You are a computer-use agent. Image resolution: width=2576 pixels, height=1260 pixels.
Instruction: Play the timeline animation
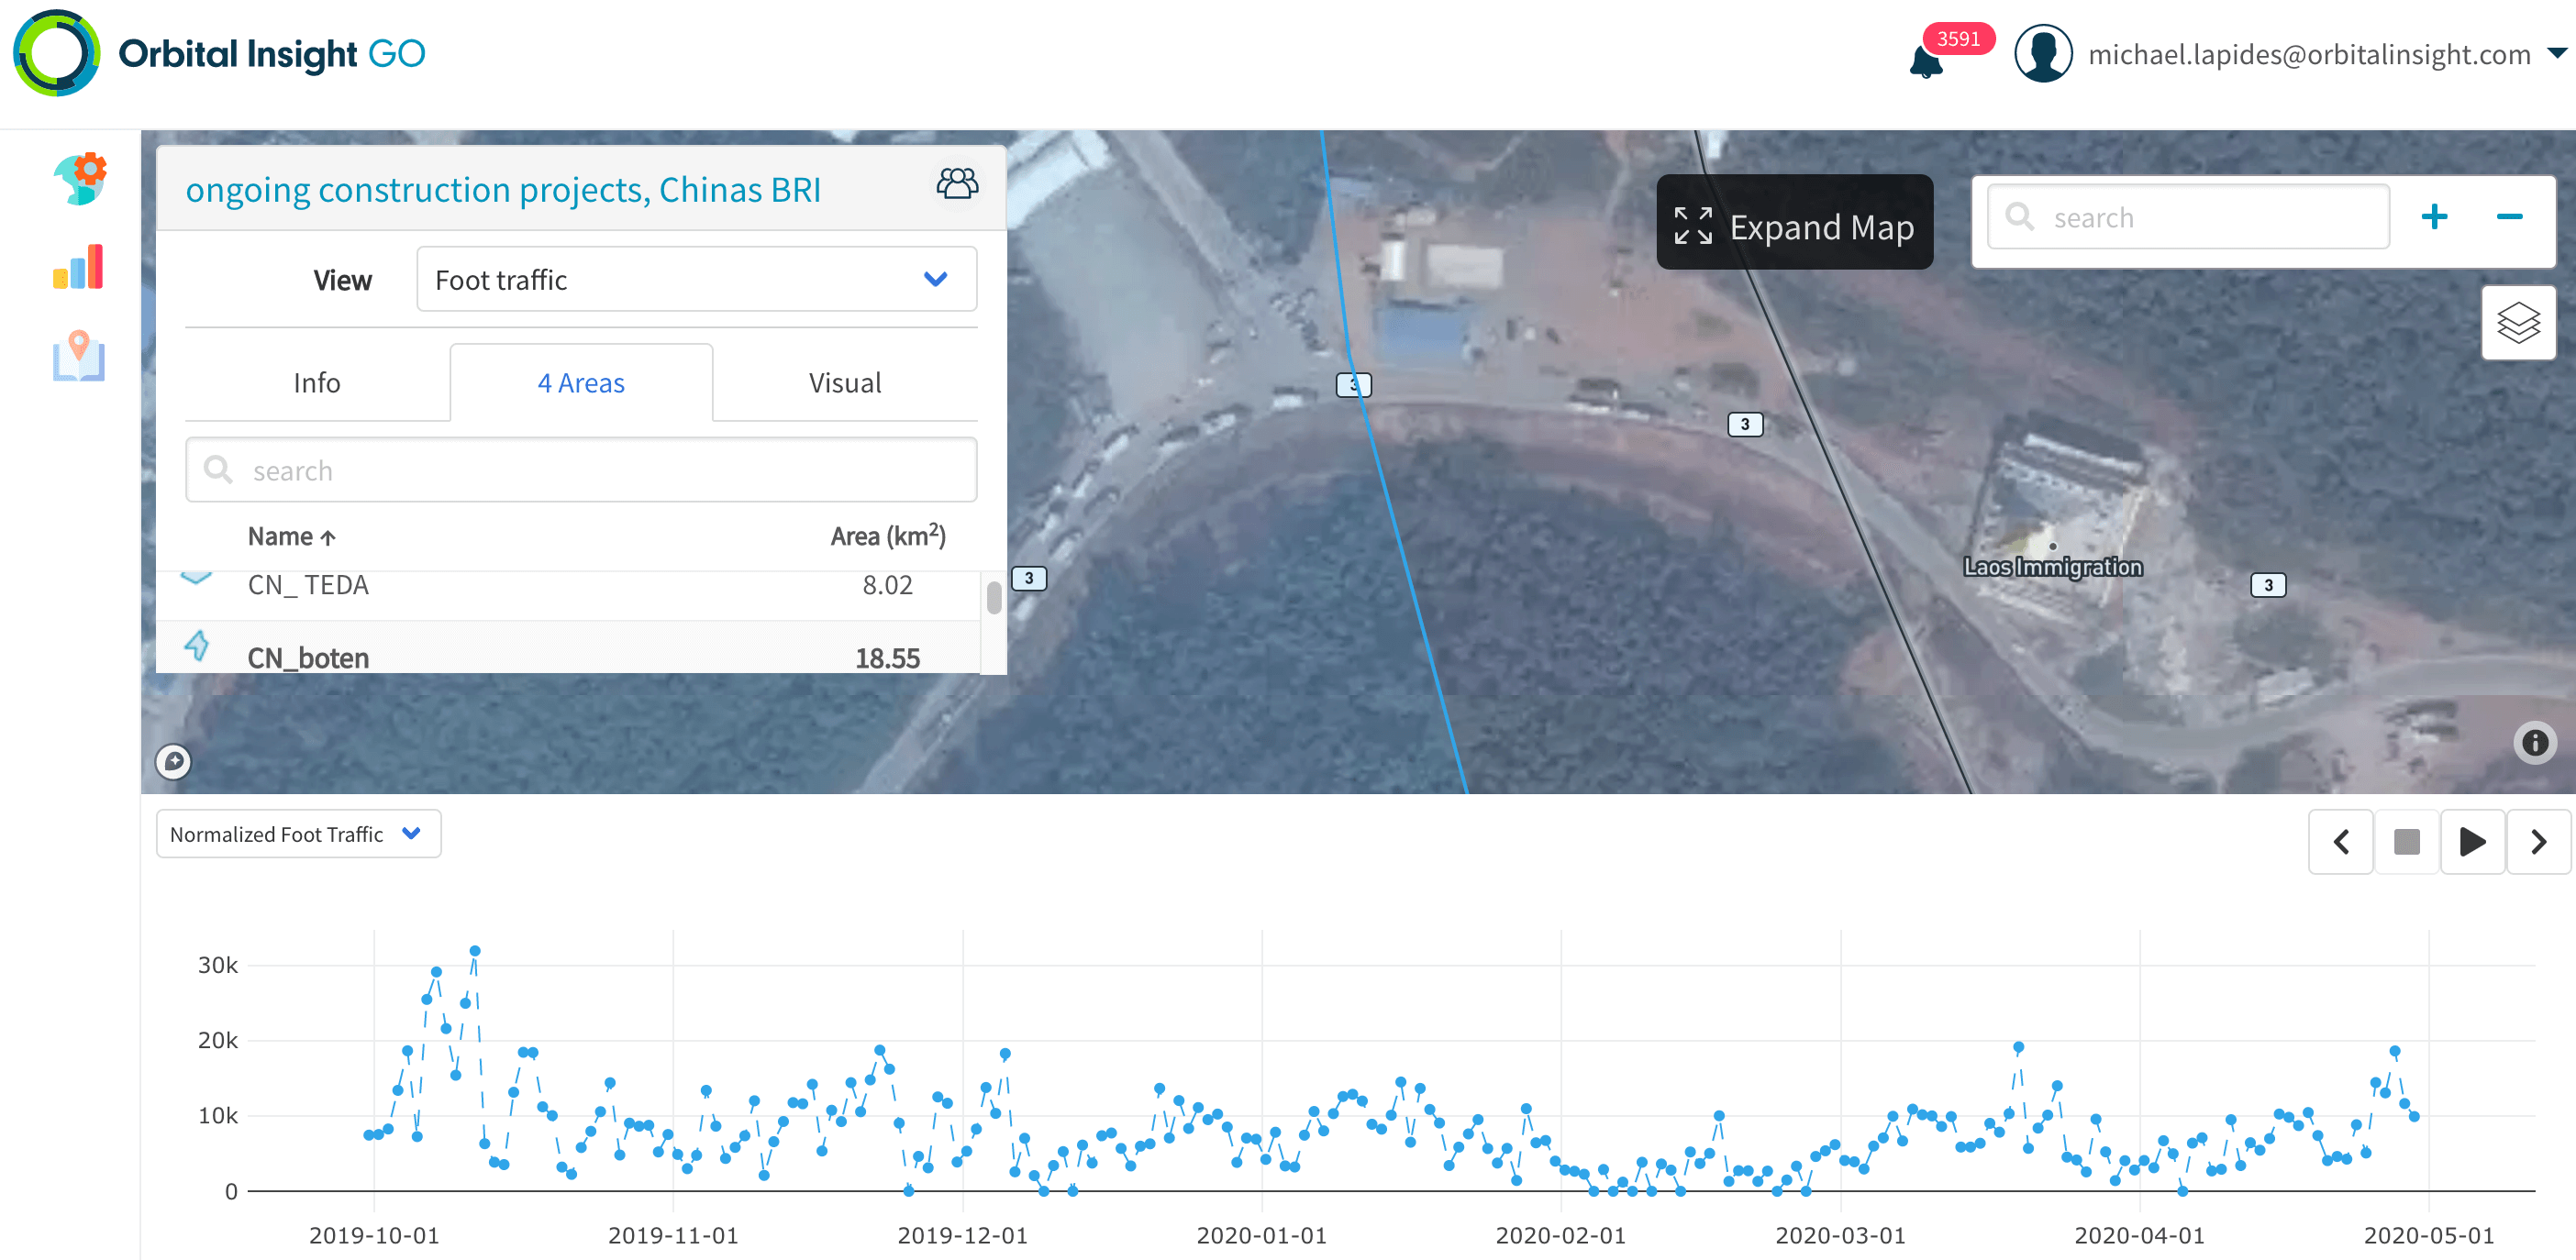(2472, 842)
